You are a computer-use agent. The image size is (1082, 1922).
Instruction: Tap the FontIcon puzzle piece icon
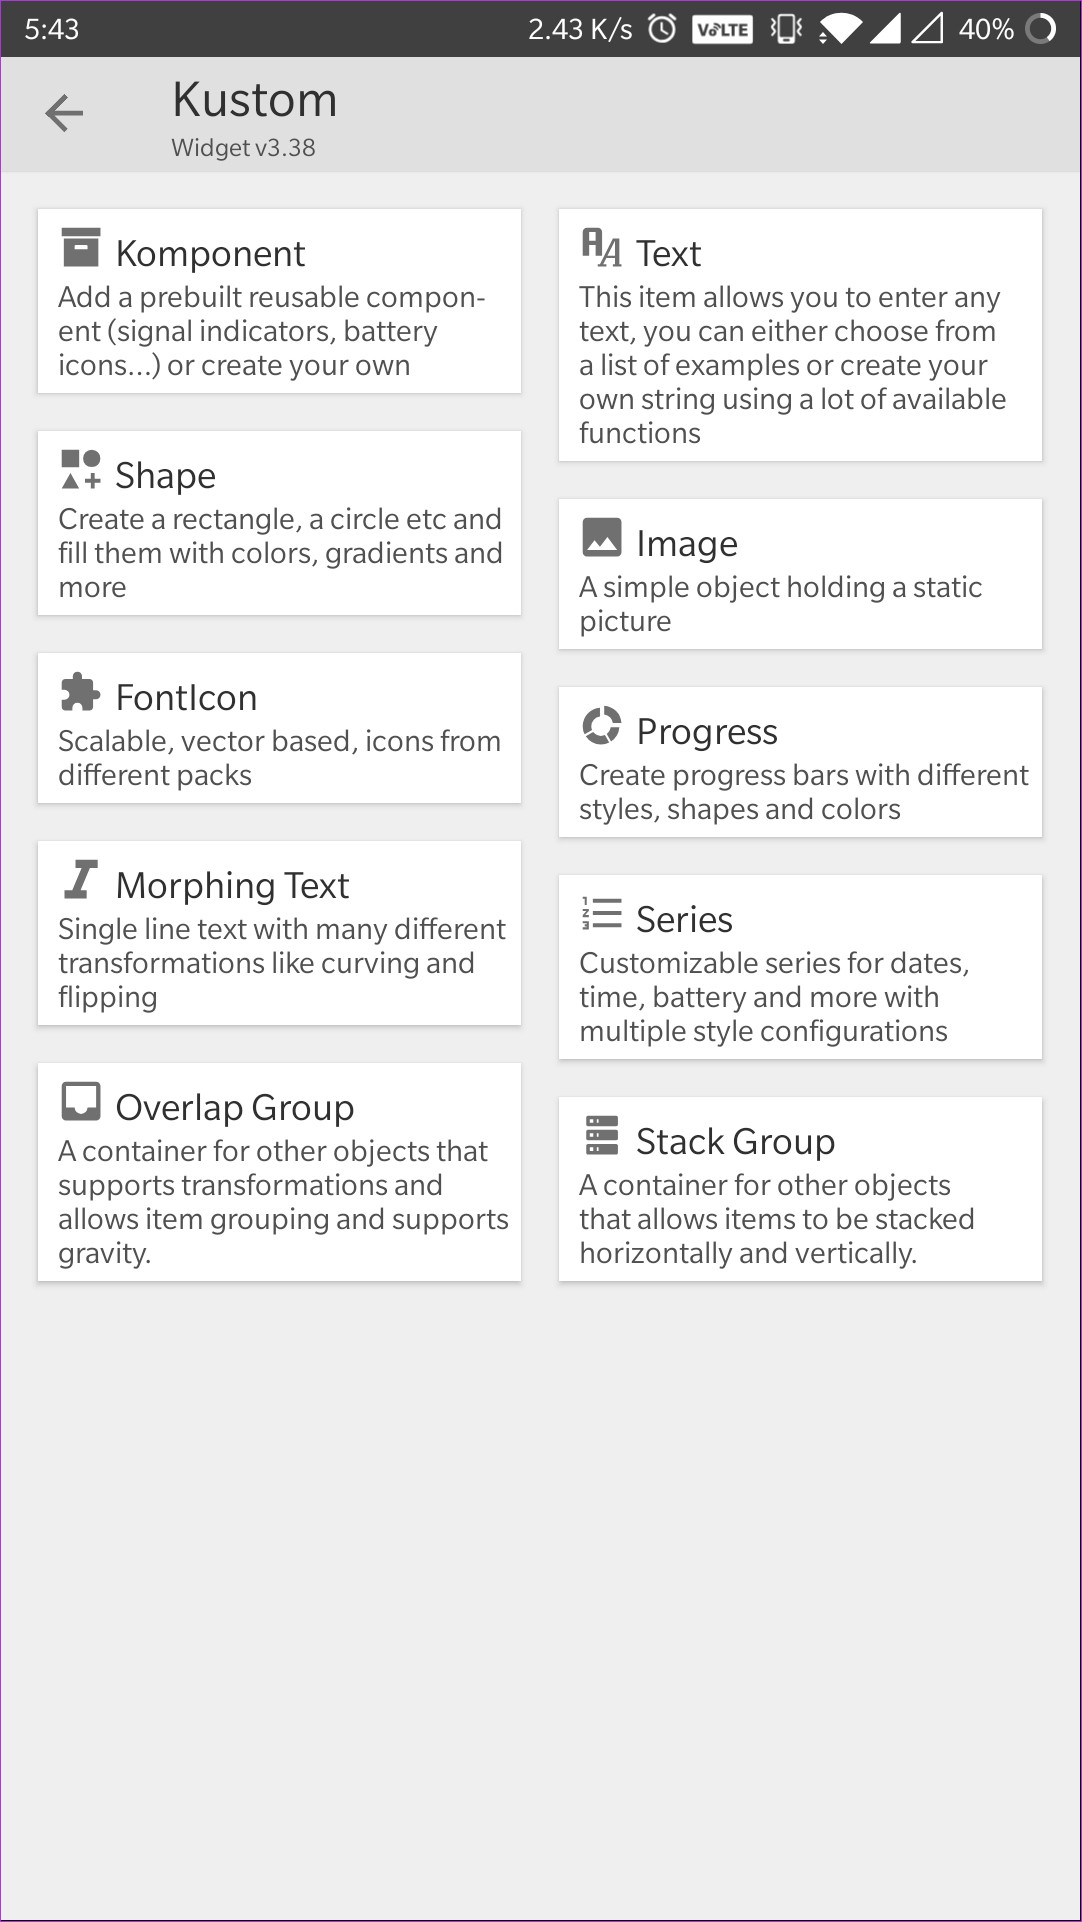(80, 692)
